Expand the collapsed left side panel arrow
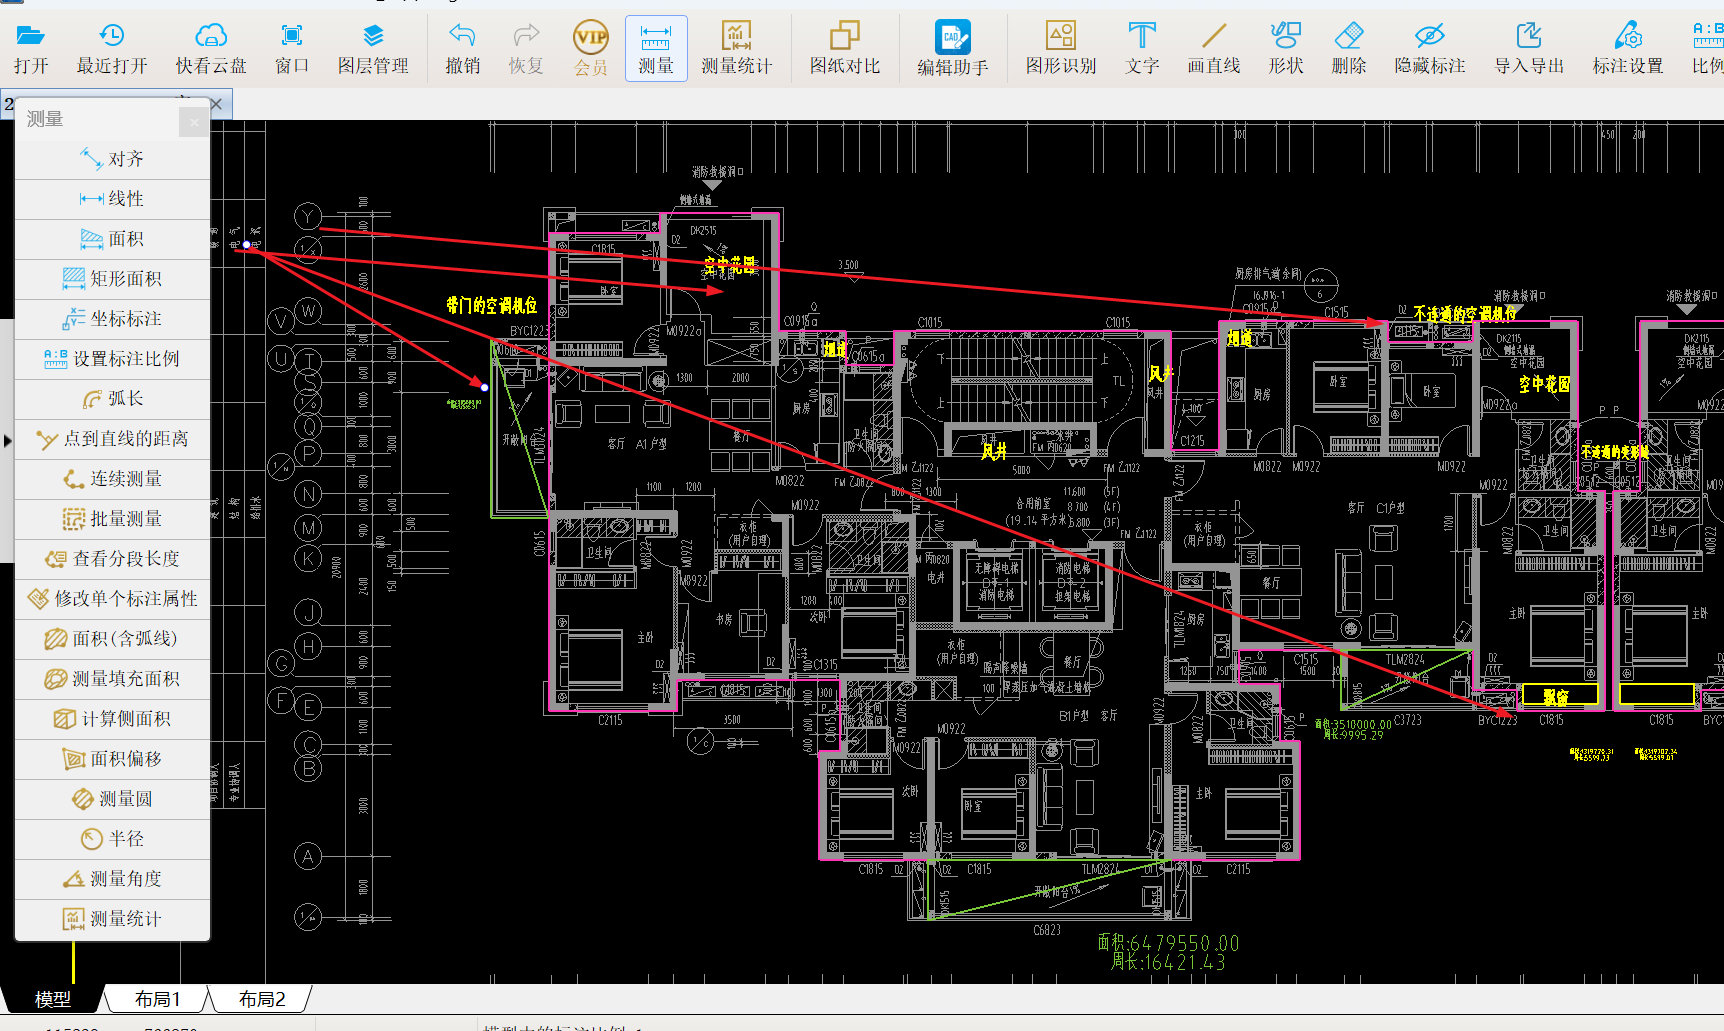The image size is (1724, 1031). point(7,440)
